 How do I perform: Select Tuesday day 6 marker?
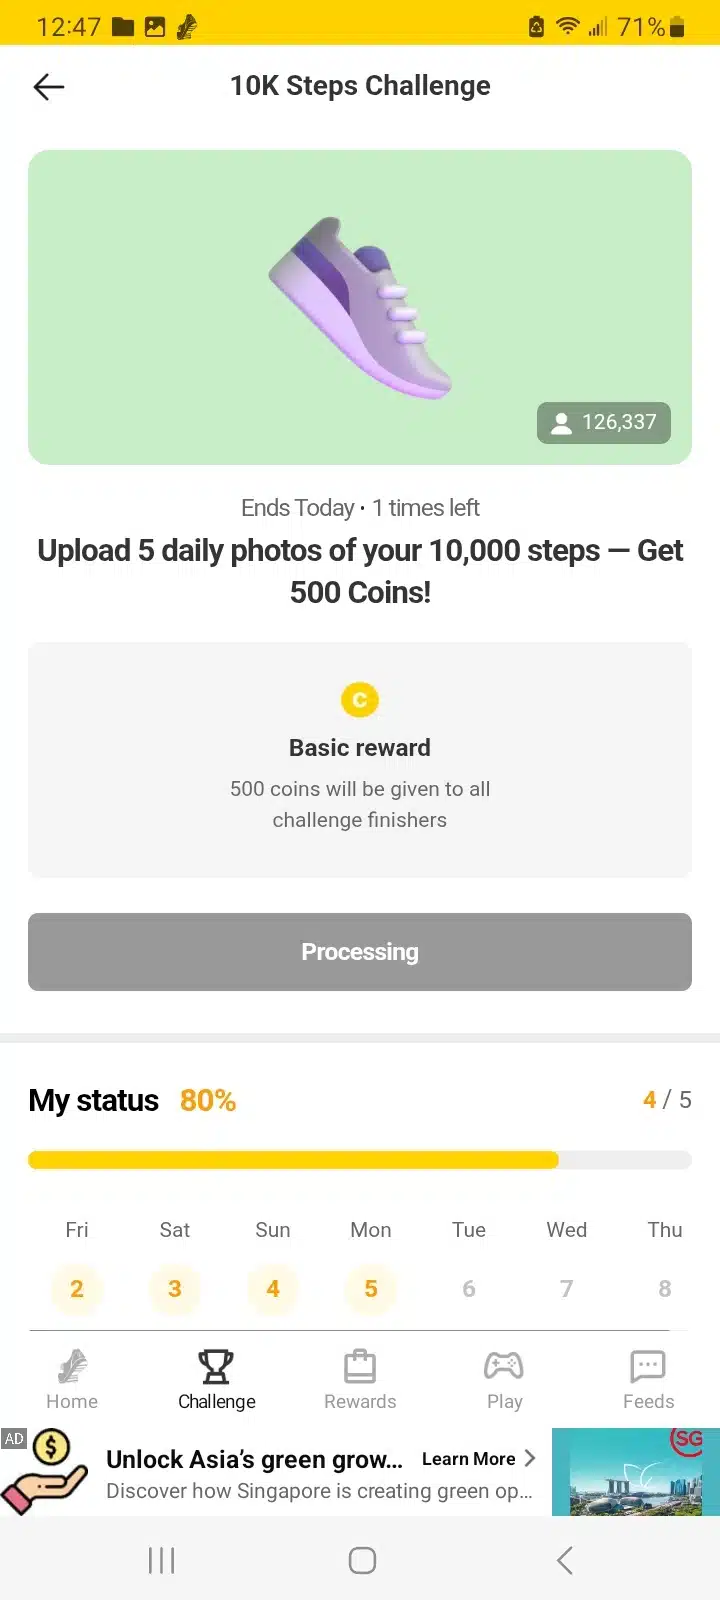coord(469,1288)
